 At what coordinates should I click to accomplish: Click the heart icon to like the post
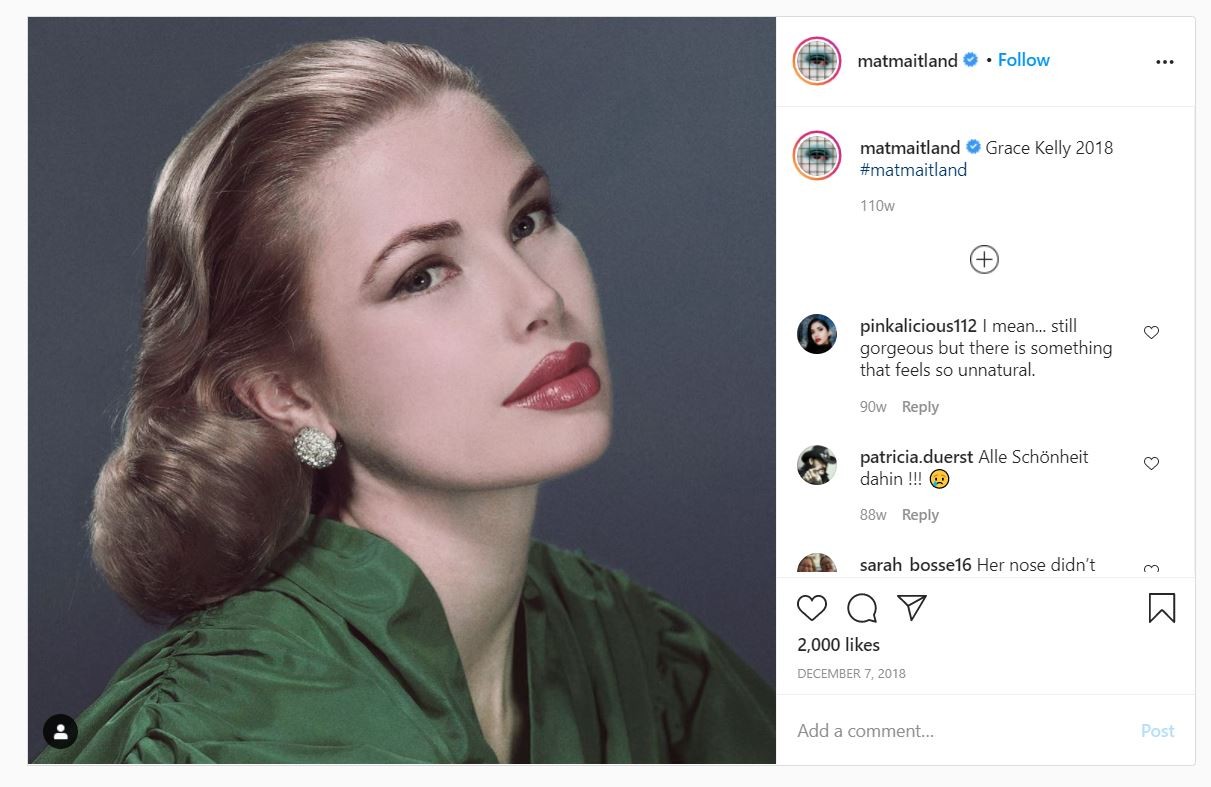click(x=812, y=608)
